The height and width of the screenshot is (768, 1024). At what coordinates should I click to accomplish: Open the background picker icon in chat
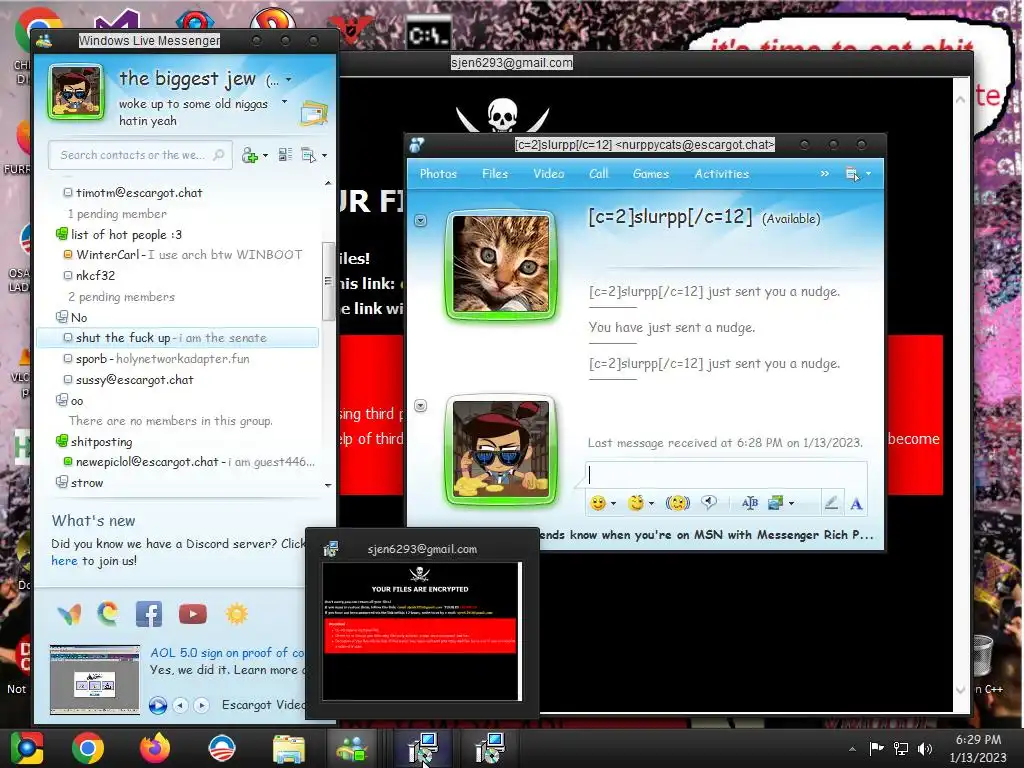[x=776, y=502]
